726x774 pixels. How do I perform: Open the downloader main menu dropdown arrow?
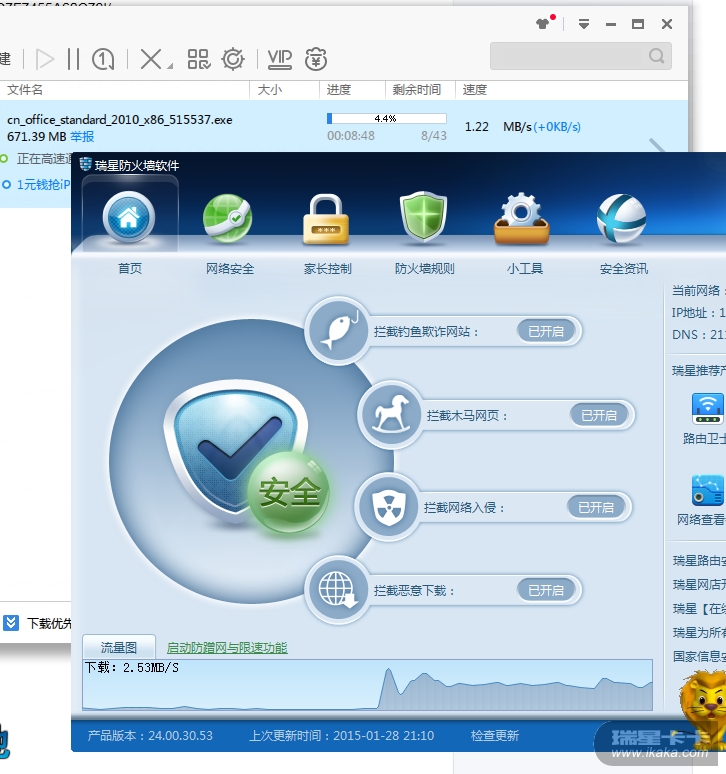coord(584,24)
